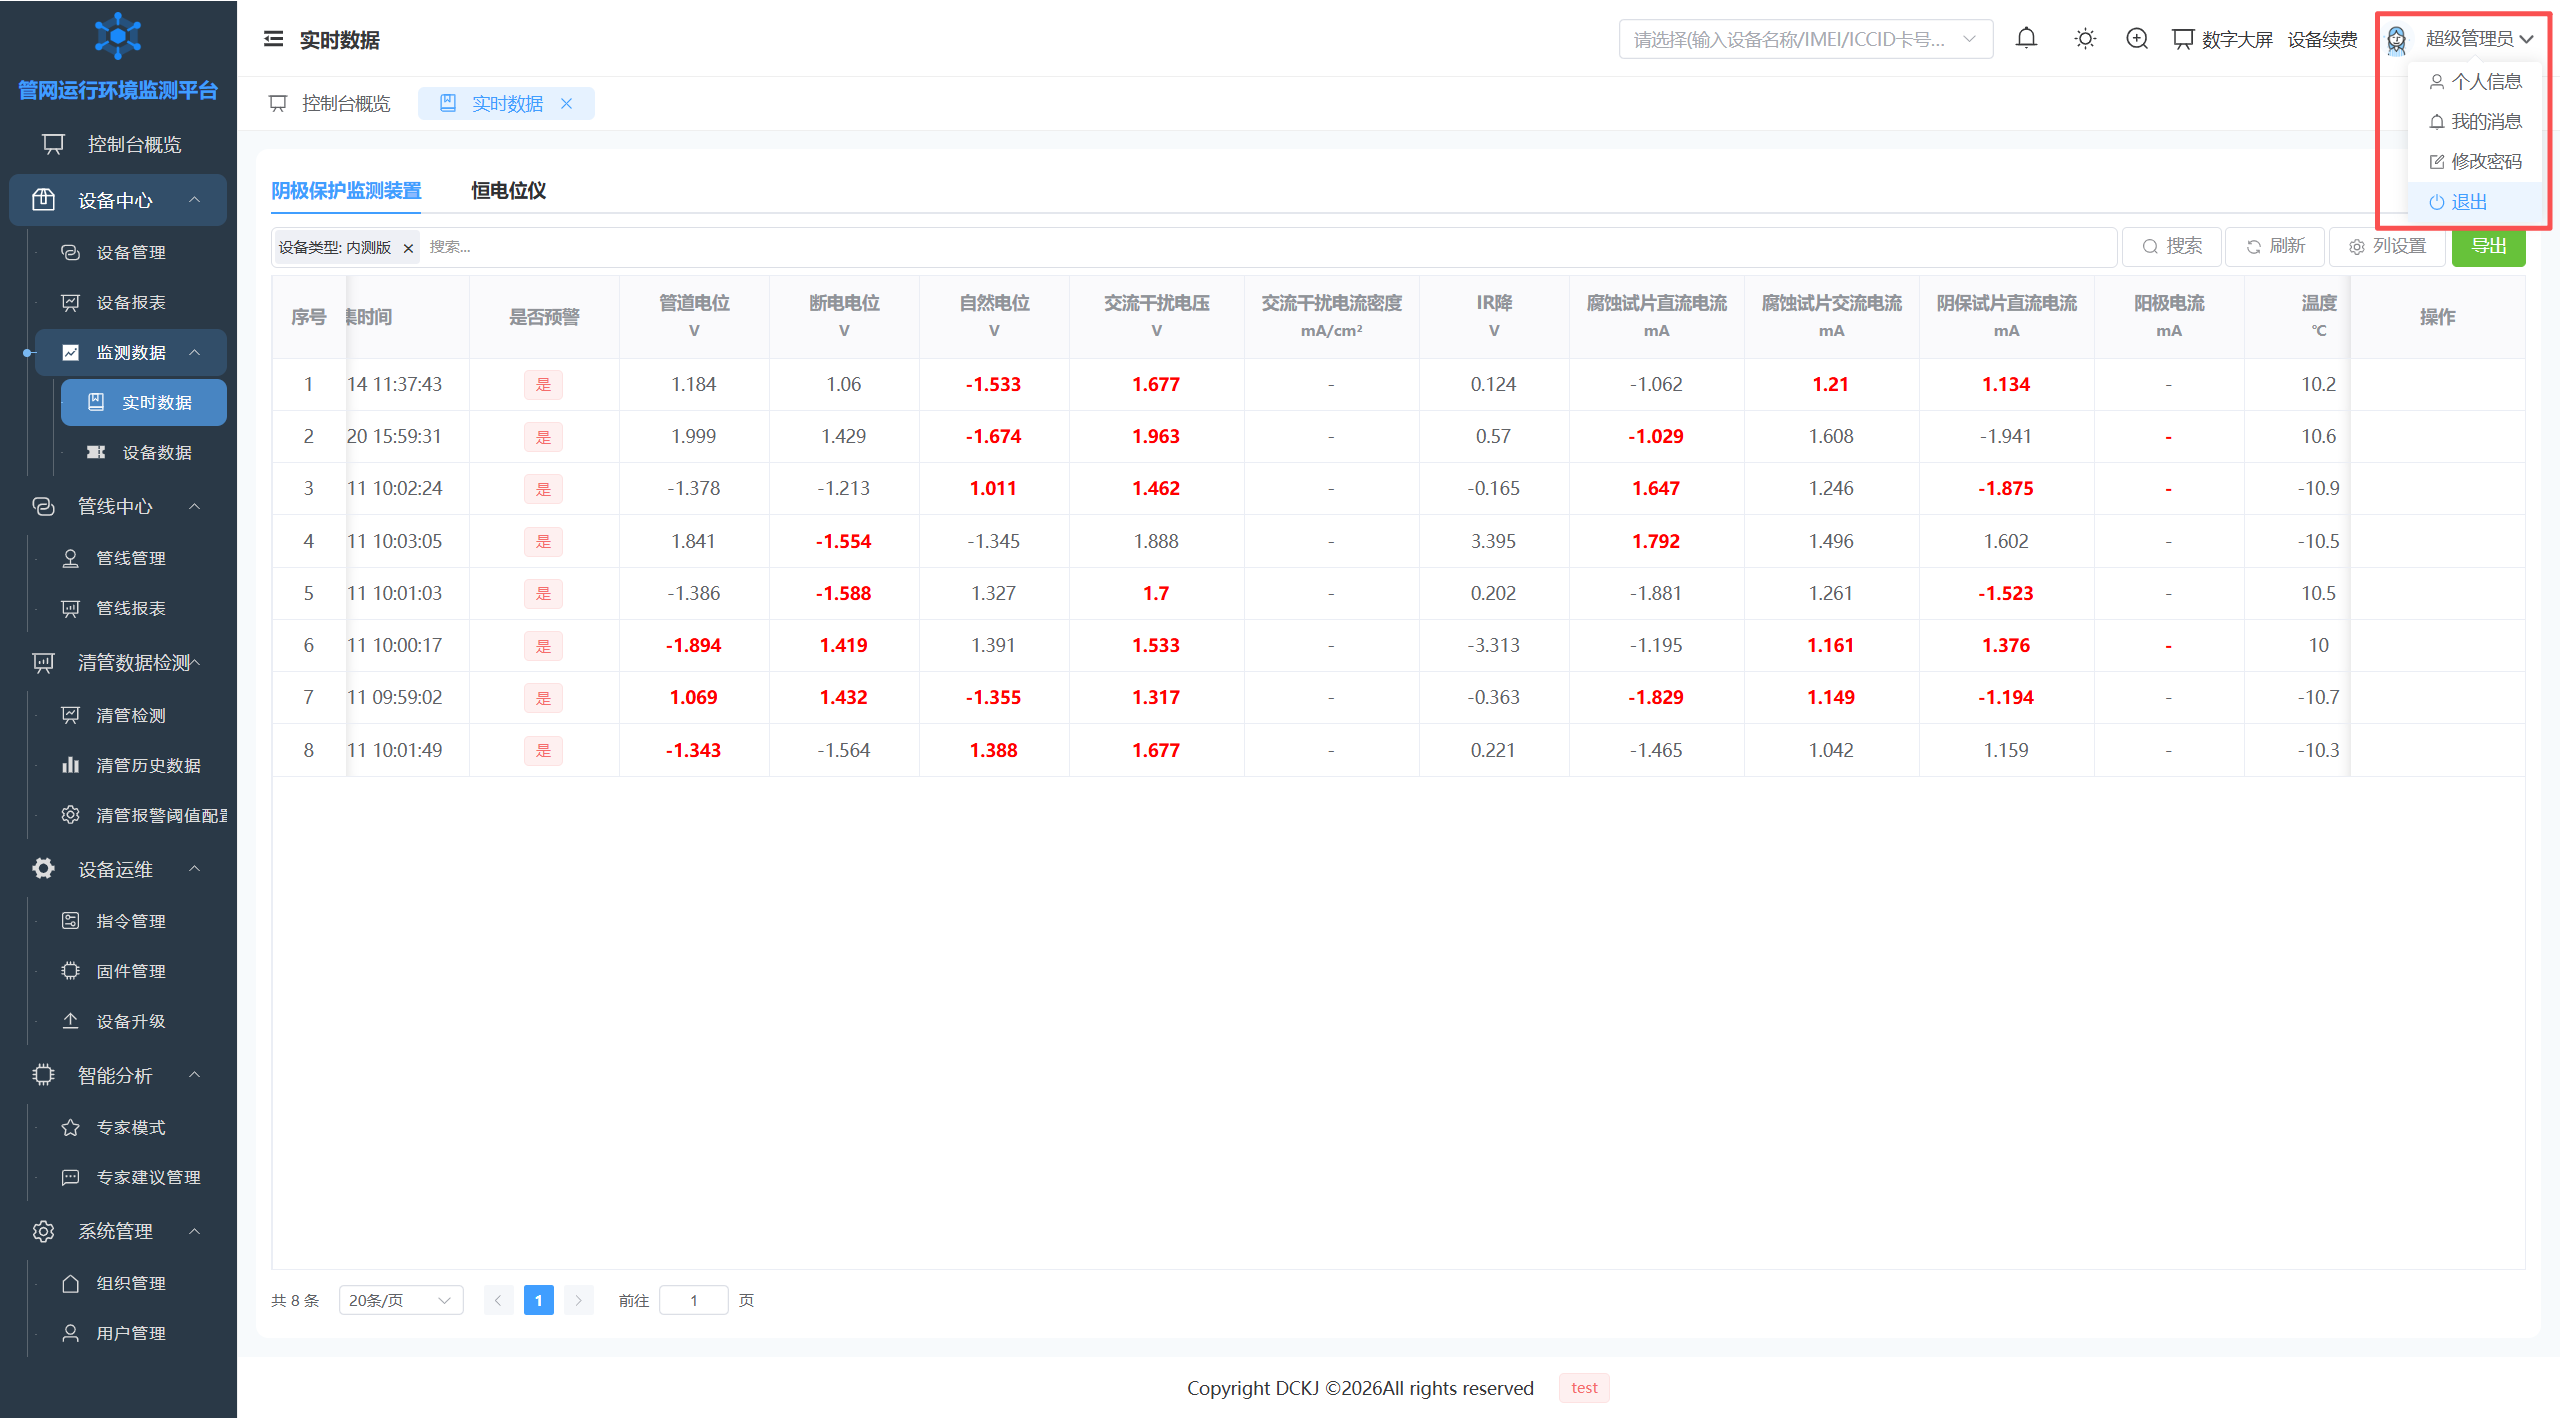Open the device name/IMEI selector dropdown

1805,39
